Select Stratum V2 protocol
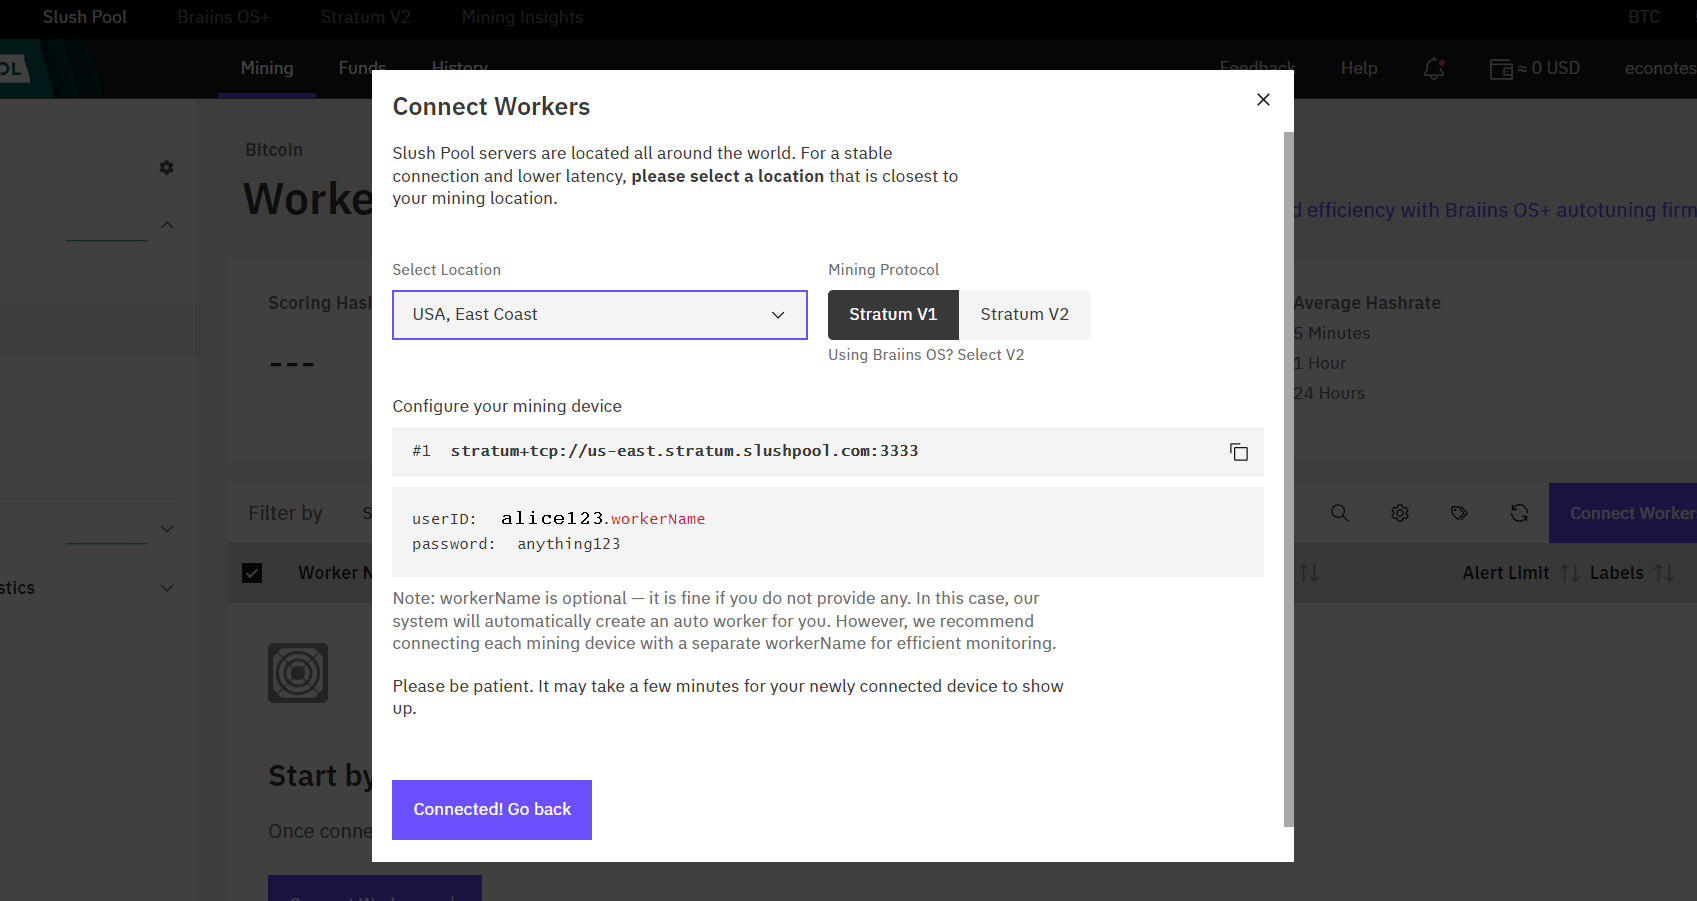 1024,315
